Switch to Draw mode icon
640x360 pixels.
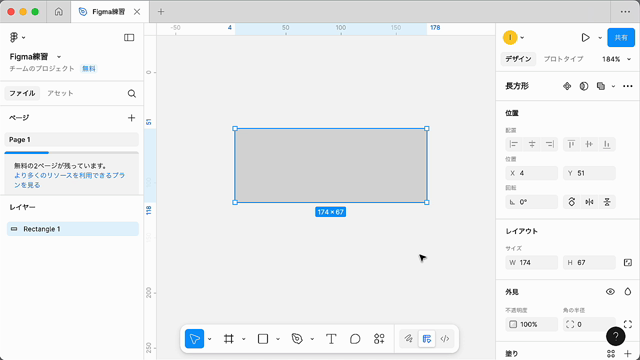(408, 339)
